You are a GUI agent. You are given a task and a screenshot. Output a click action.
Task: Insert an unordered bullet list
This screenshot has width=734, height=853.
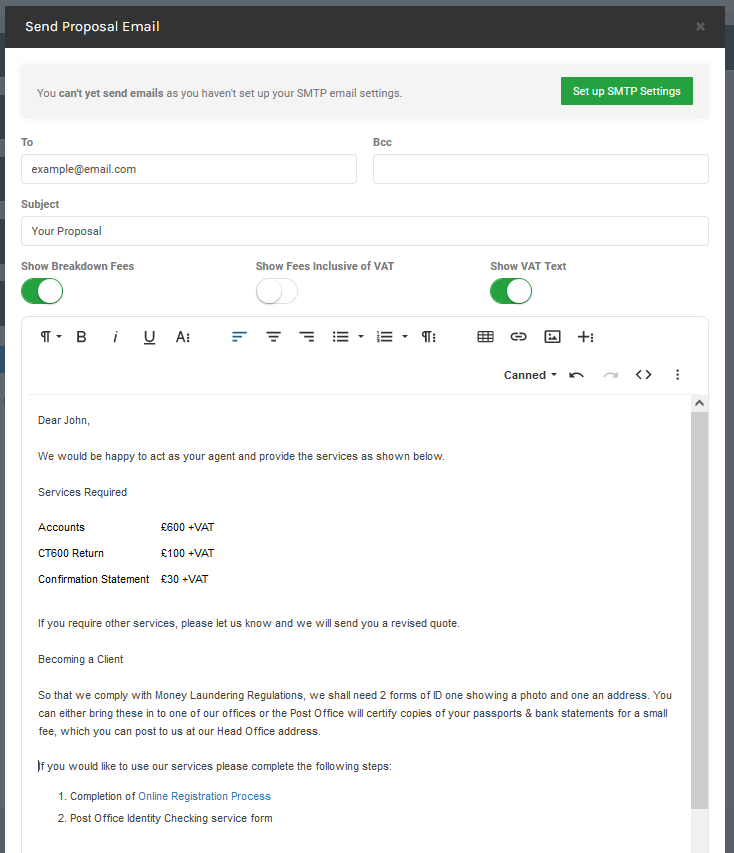341,337
